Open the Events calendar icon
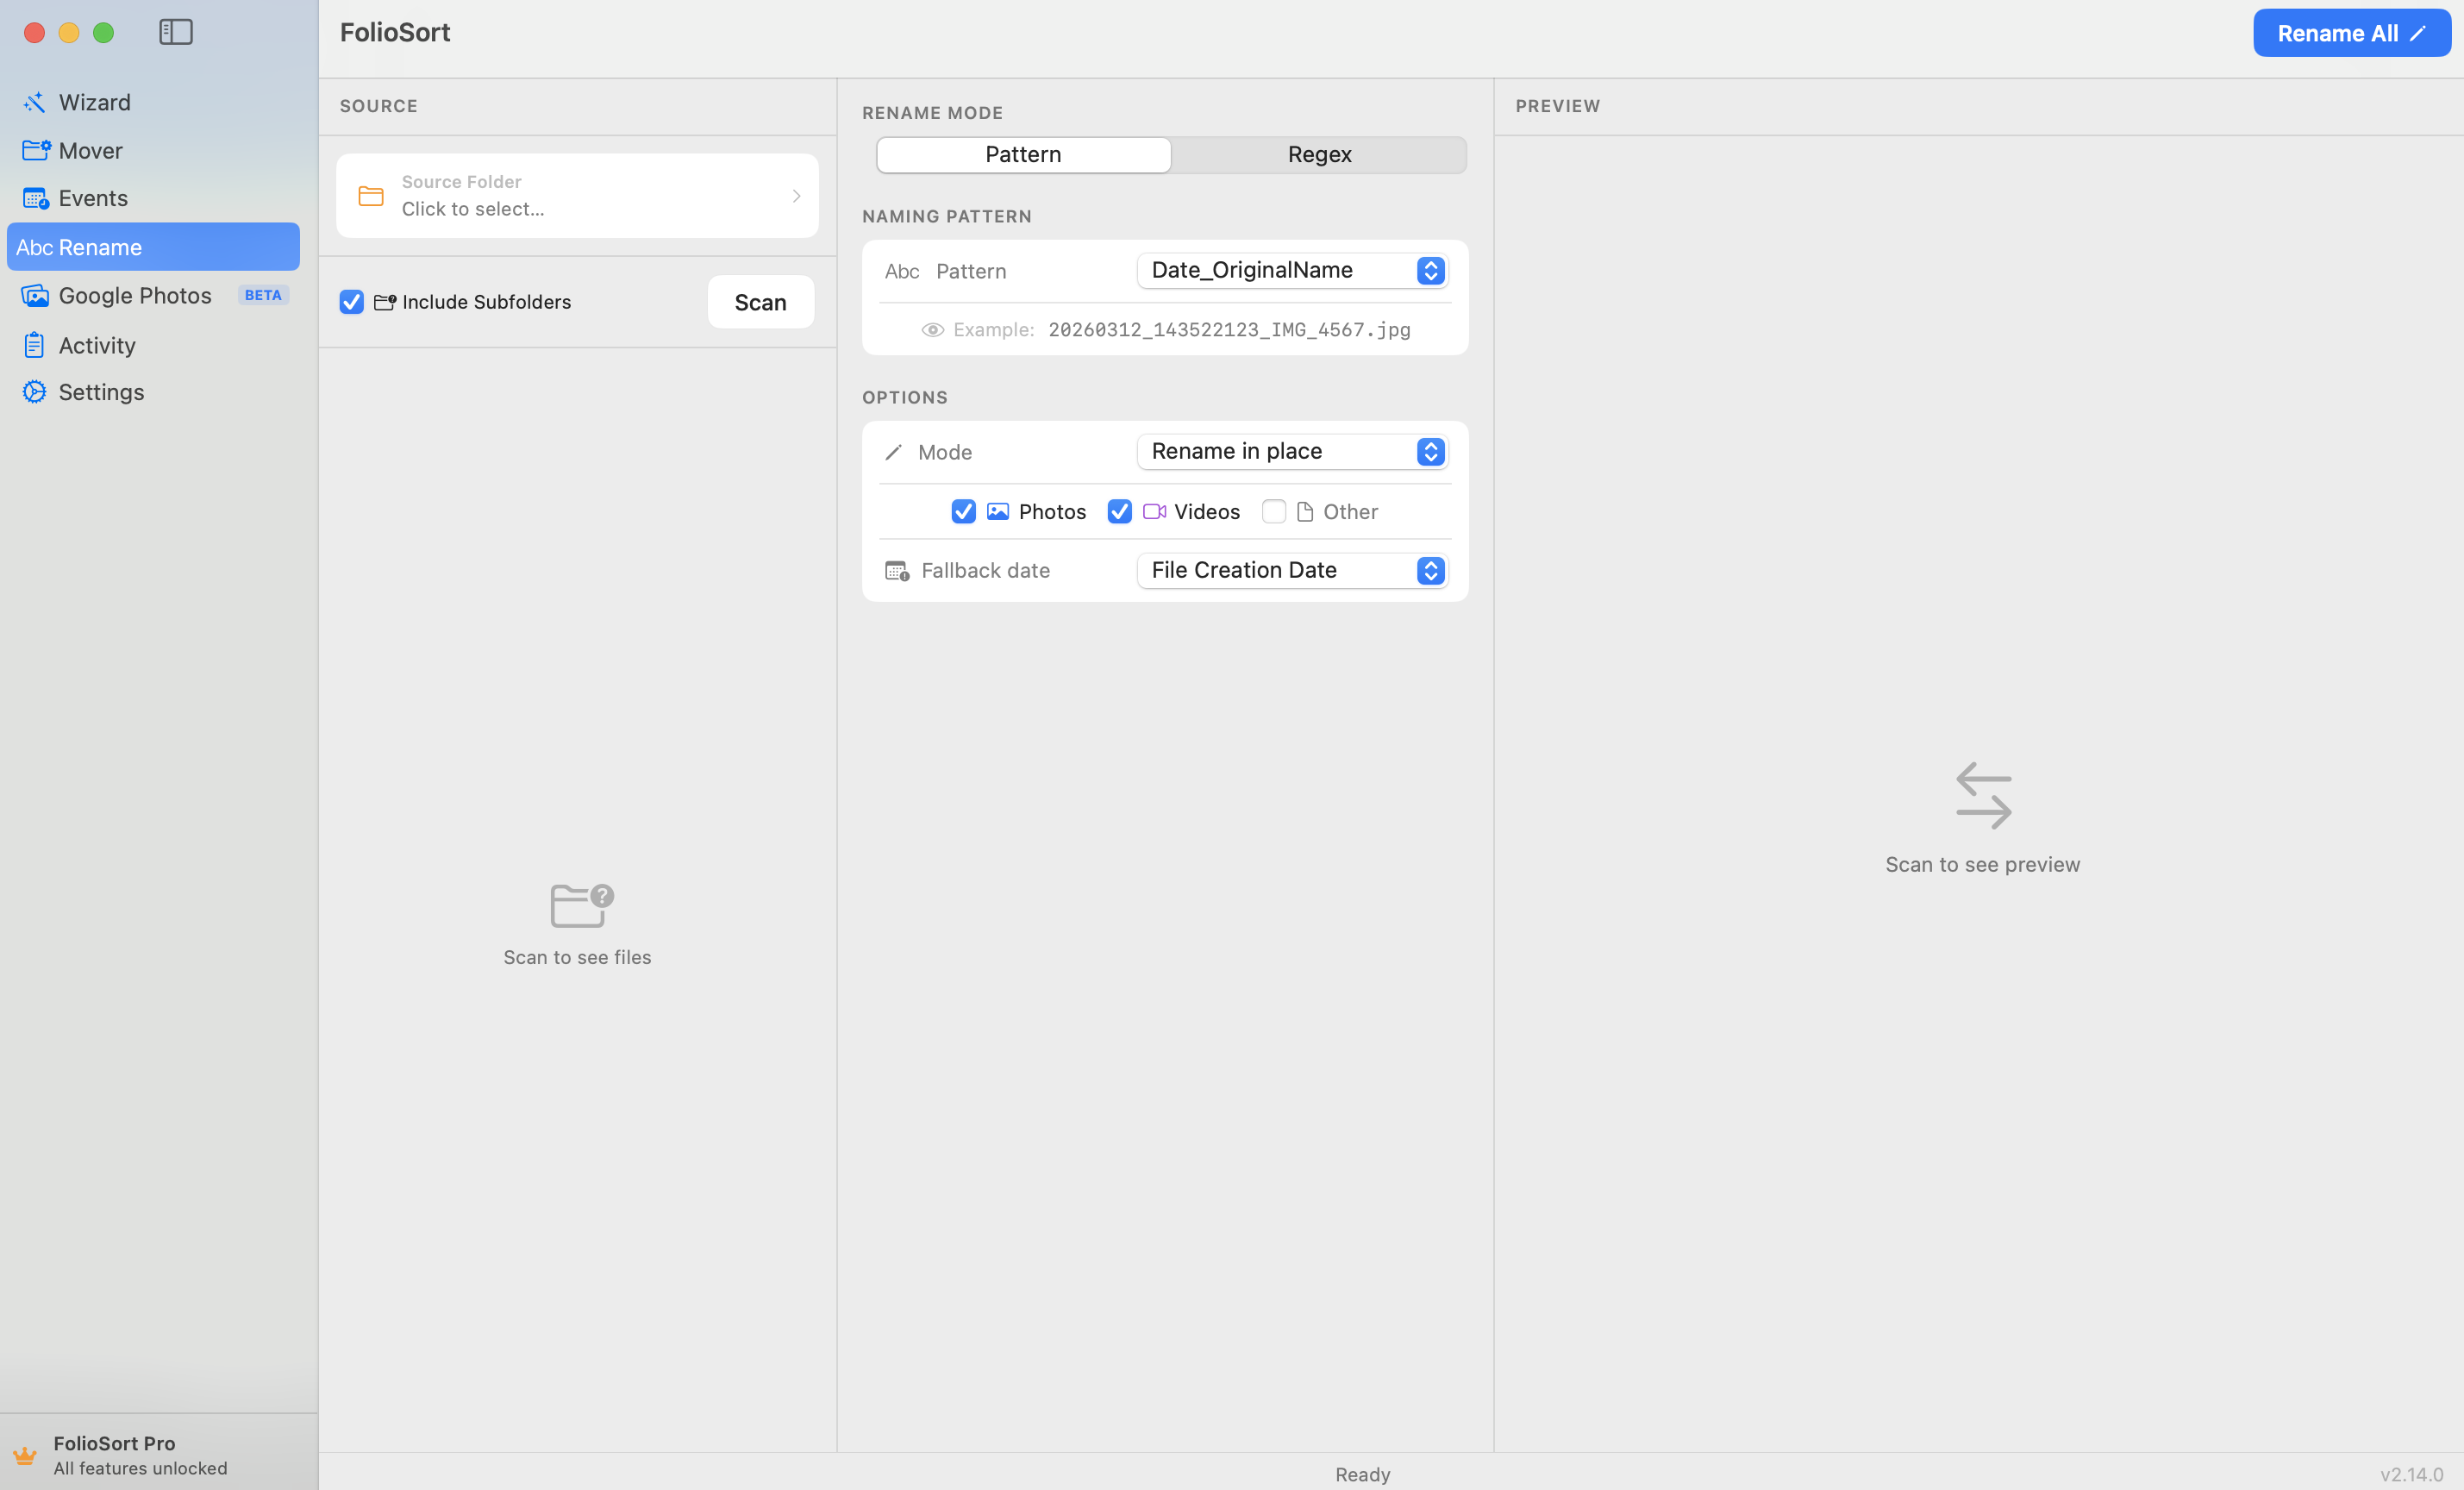2464x1490 pixels. pos(36,198)
